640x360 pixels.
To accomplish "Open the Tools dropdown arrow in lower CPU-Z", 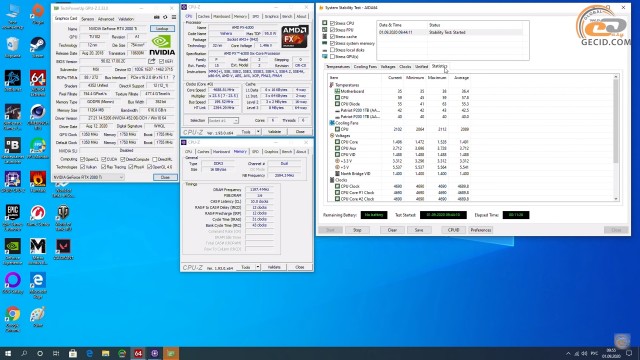I will [258, 267].
